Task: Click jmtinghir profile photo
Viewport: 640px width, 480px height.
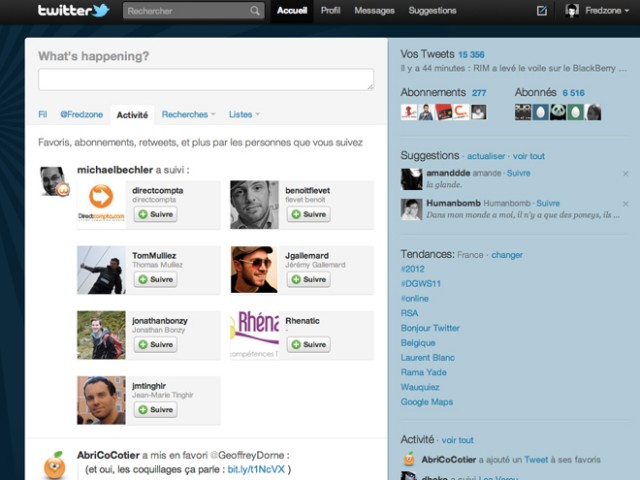Action: pos(101,400)
